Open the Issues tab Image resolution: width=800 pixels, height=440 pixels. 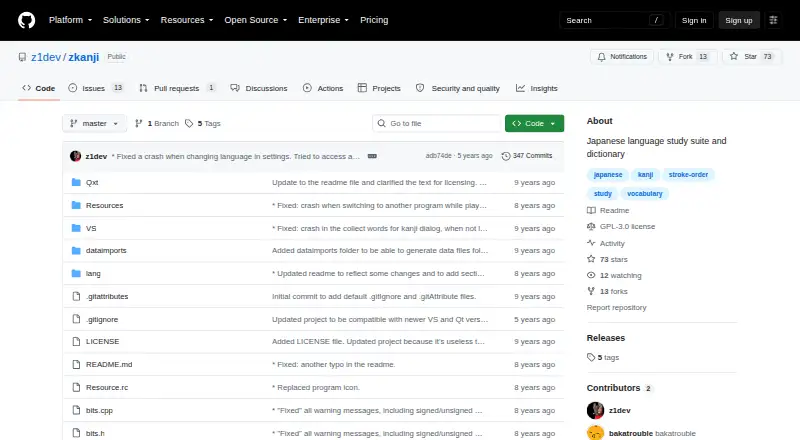point(96,88)
